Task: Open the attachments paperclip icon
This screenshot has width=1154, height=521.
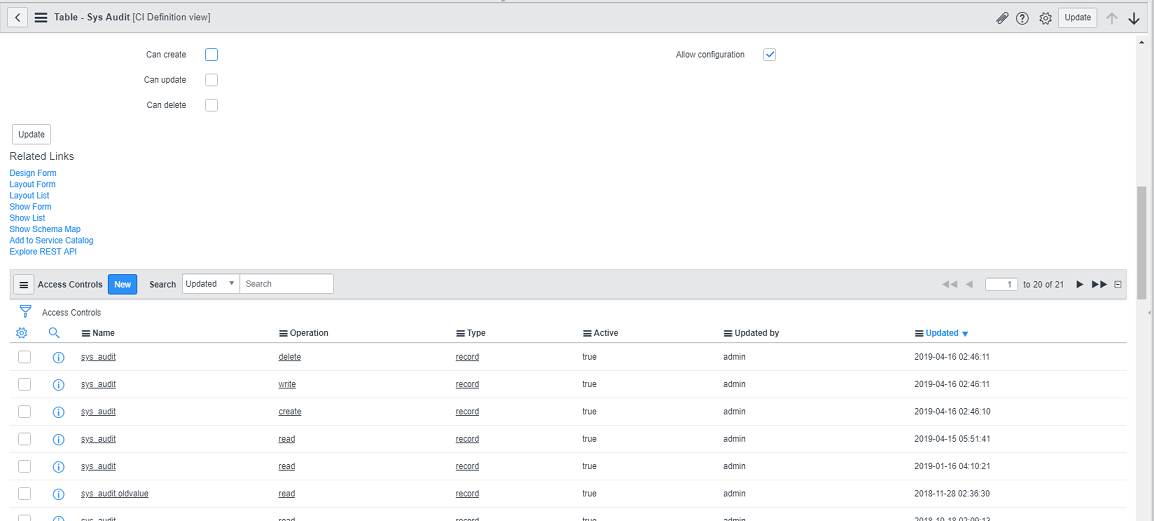Action: click(1002, 18)
